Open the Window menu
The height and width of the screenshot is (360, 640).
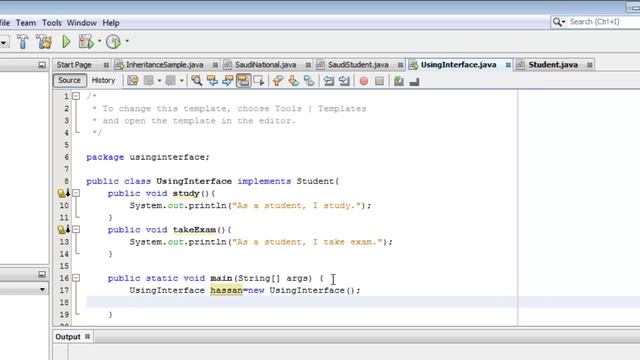pos(82,23)
